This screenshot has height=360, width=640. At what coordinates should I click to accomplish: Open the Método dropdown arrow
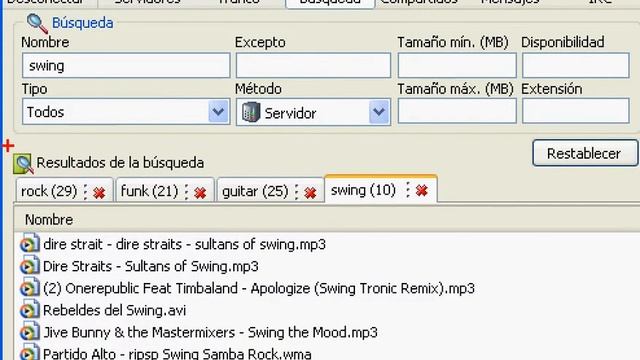pyautogui.click(x=379, y=111)
